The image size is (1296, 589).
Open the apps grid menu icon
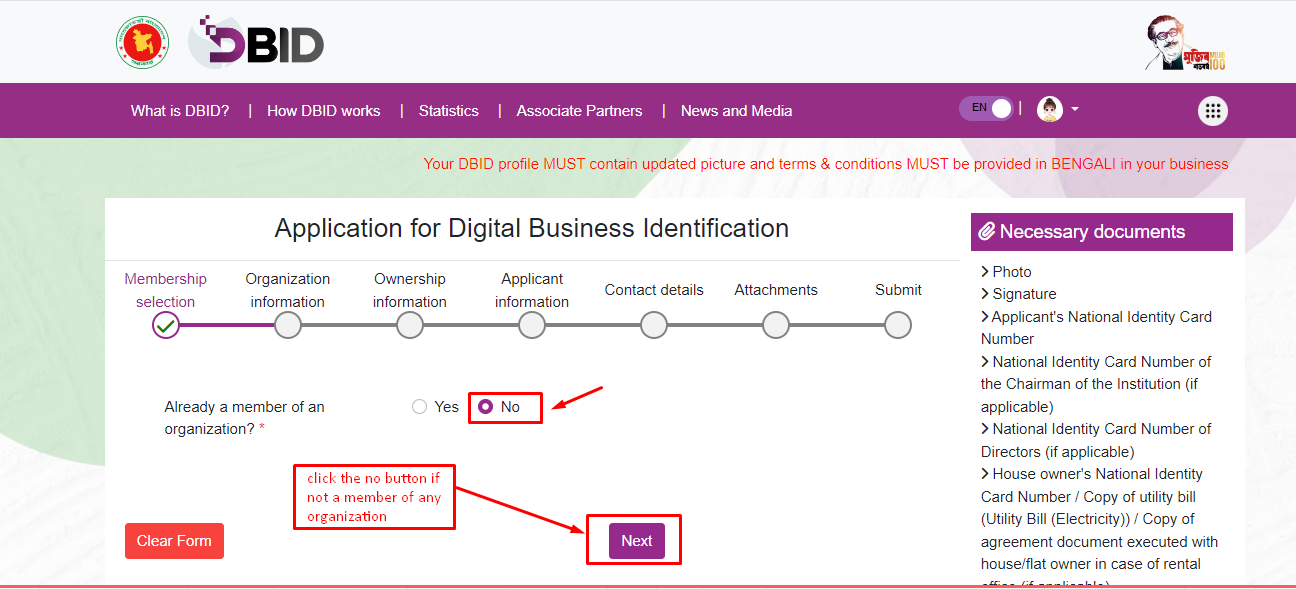1213,111
